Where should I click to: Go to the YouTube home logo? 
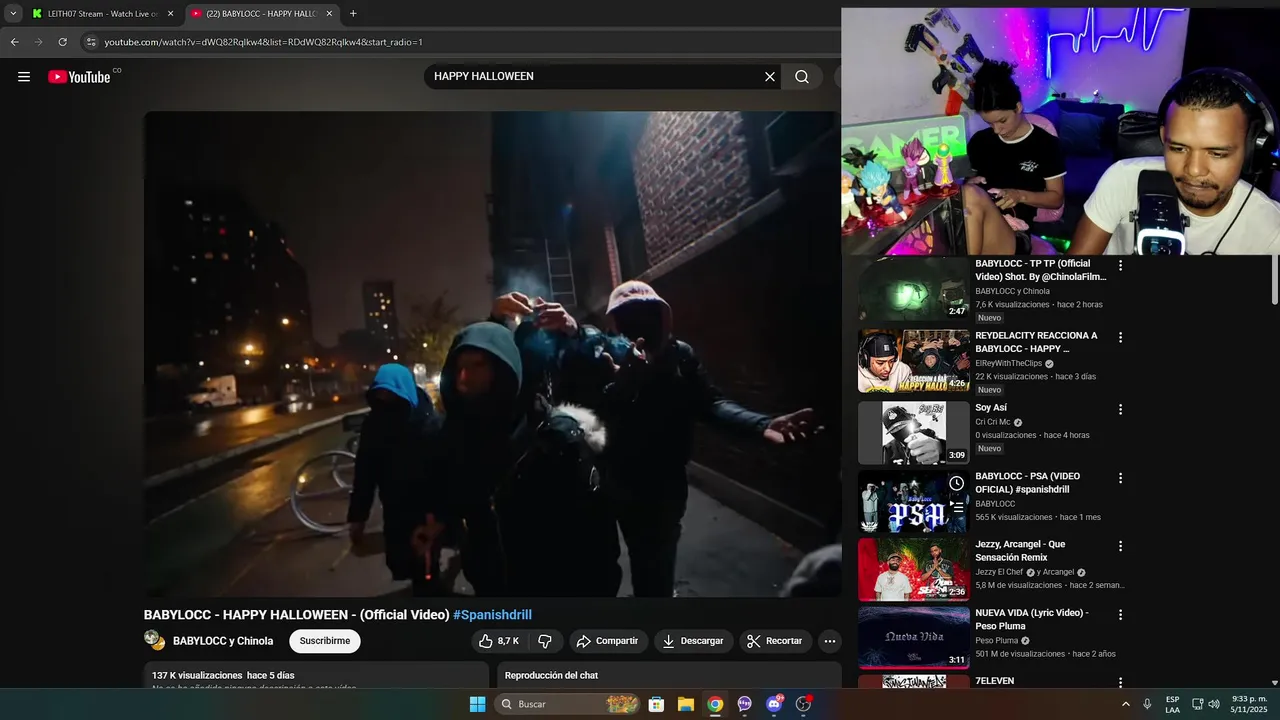[x=79, y=77]
